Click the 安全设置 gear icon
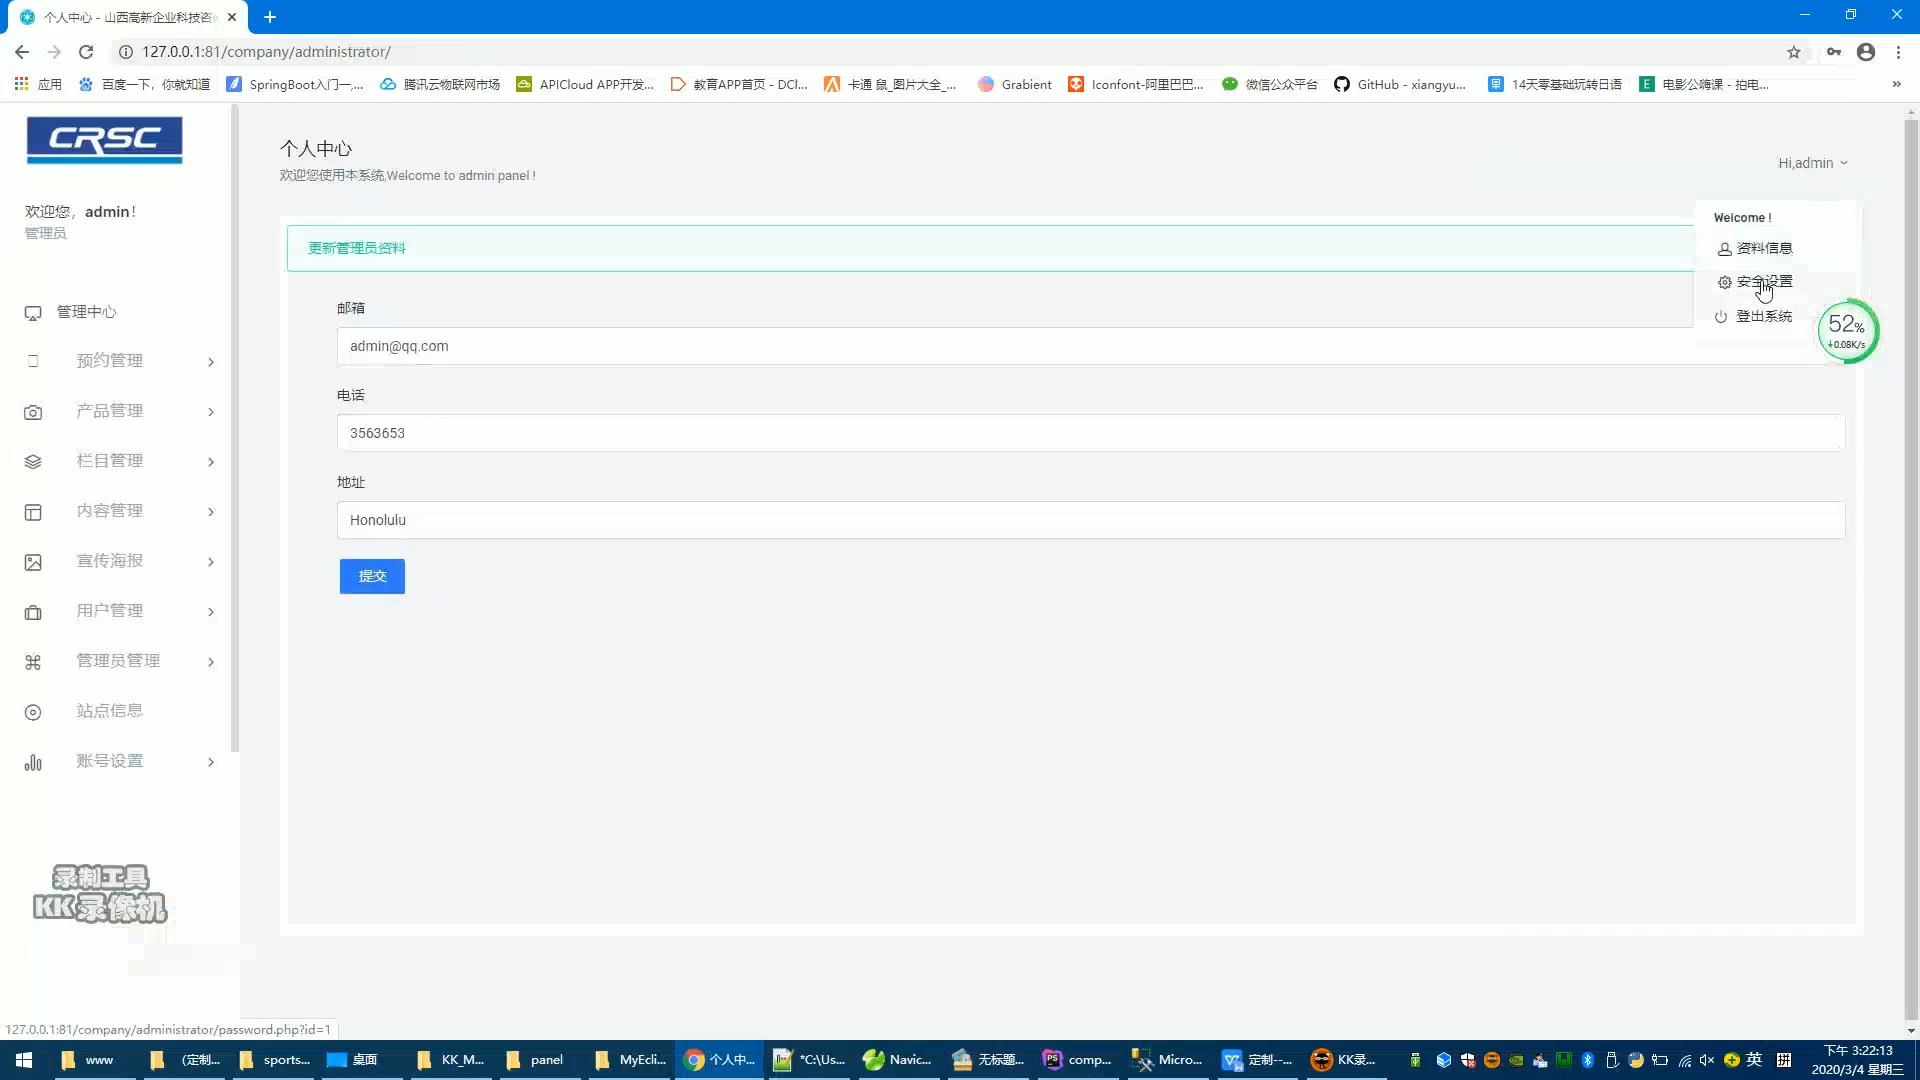1920x1080 pixels. coord(1724,282)
